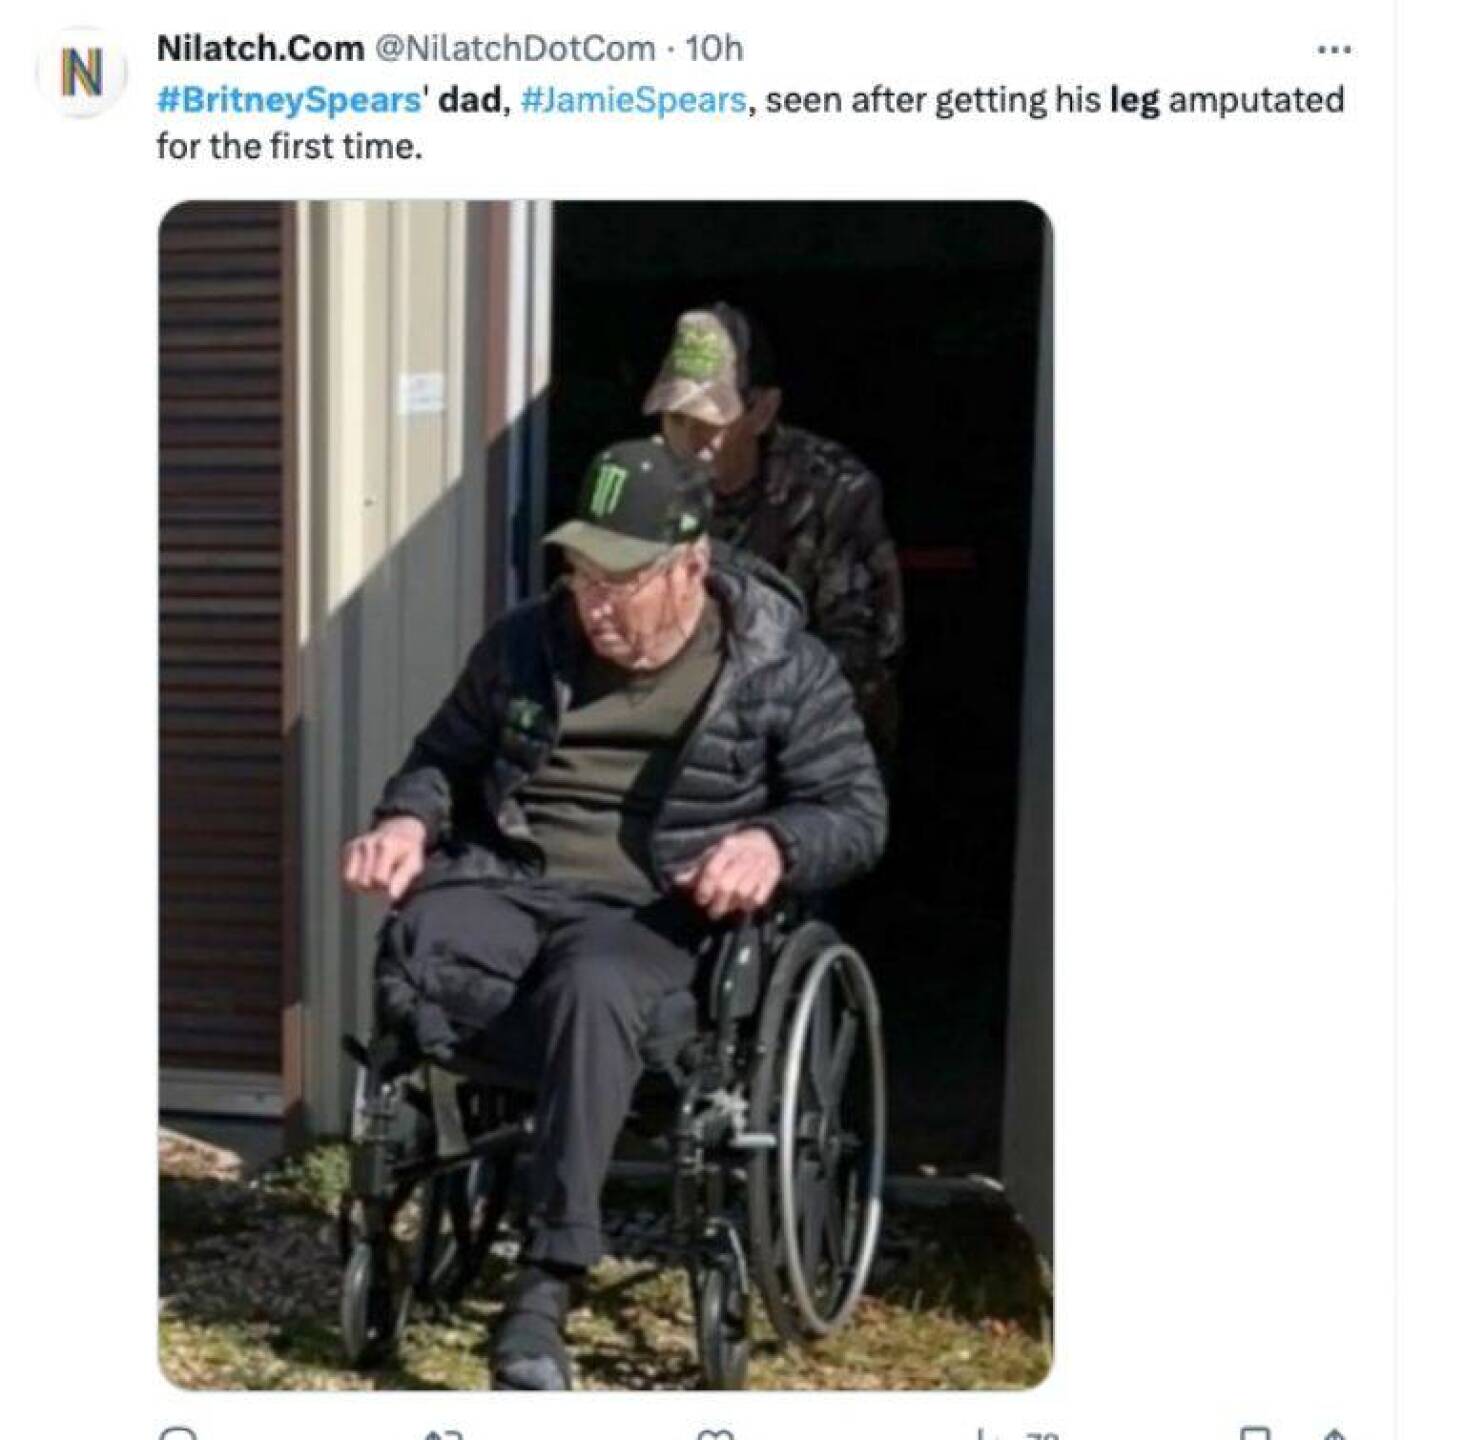Reply to the tweet with comment icon
The width and height of the screenshot is (1465, 1440).
click(x=176, y=1433)
